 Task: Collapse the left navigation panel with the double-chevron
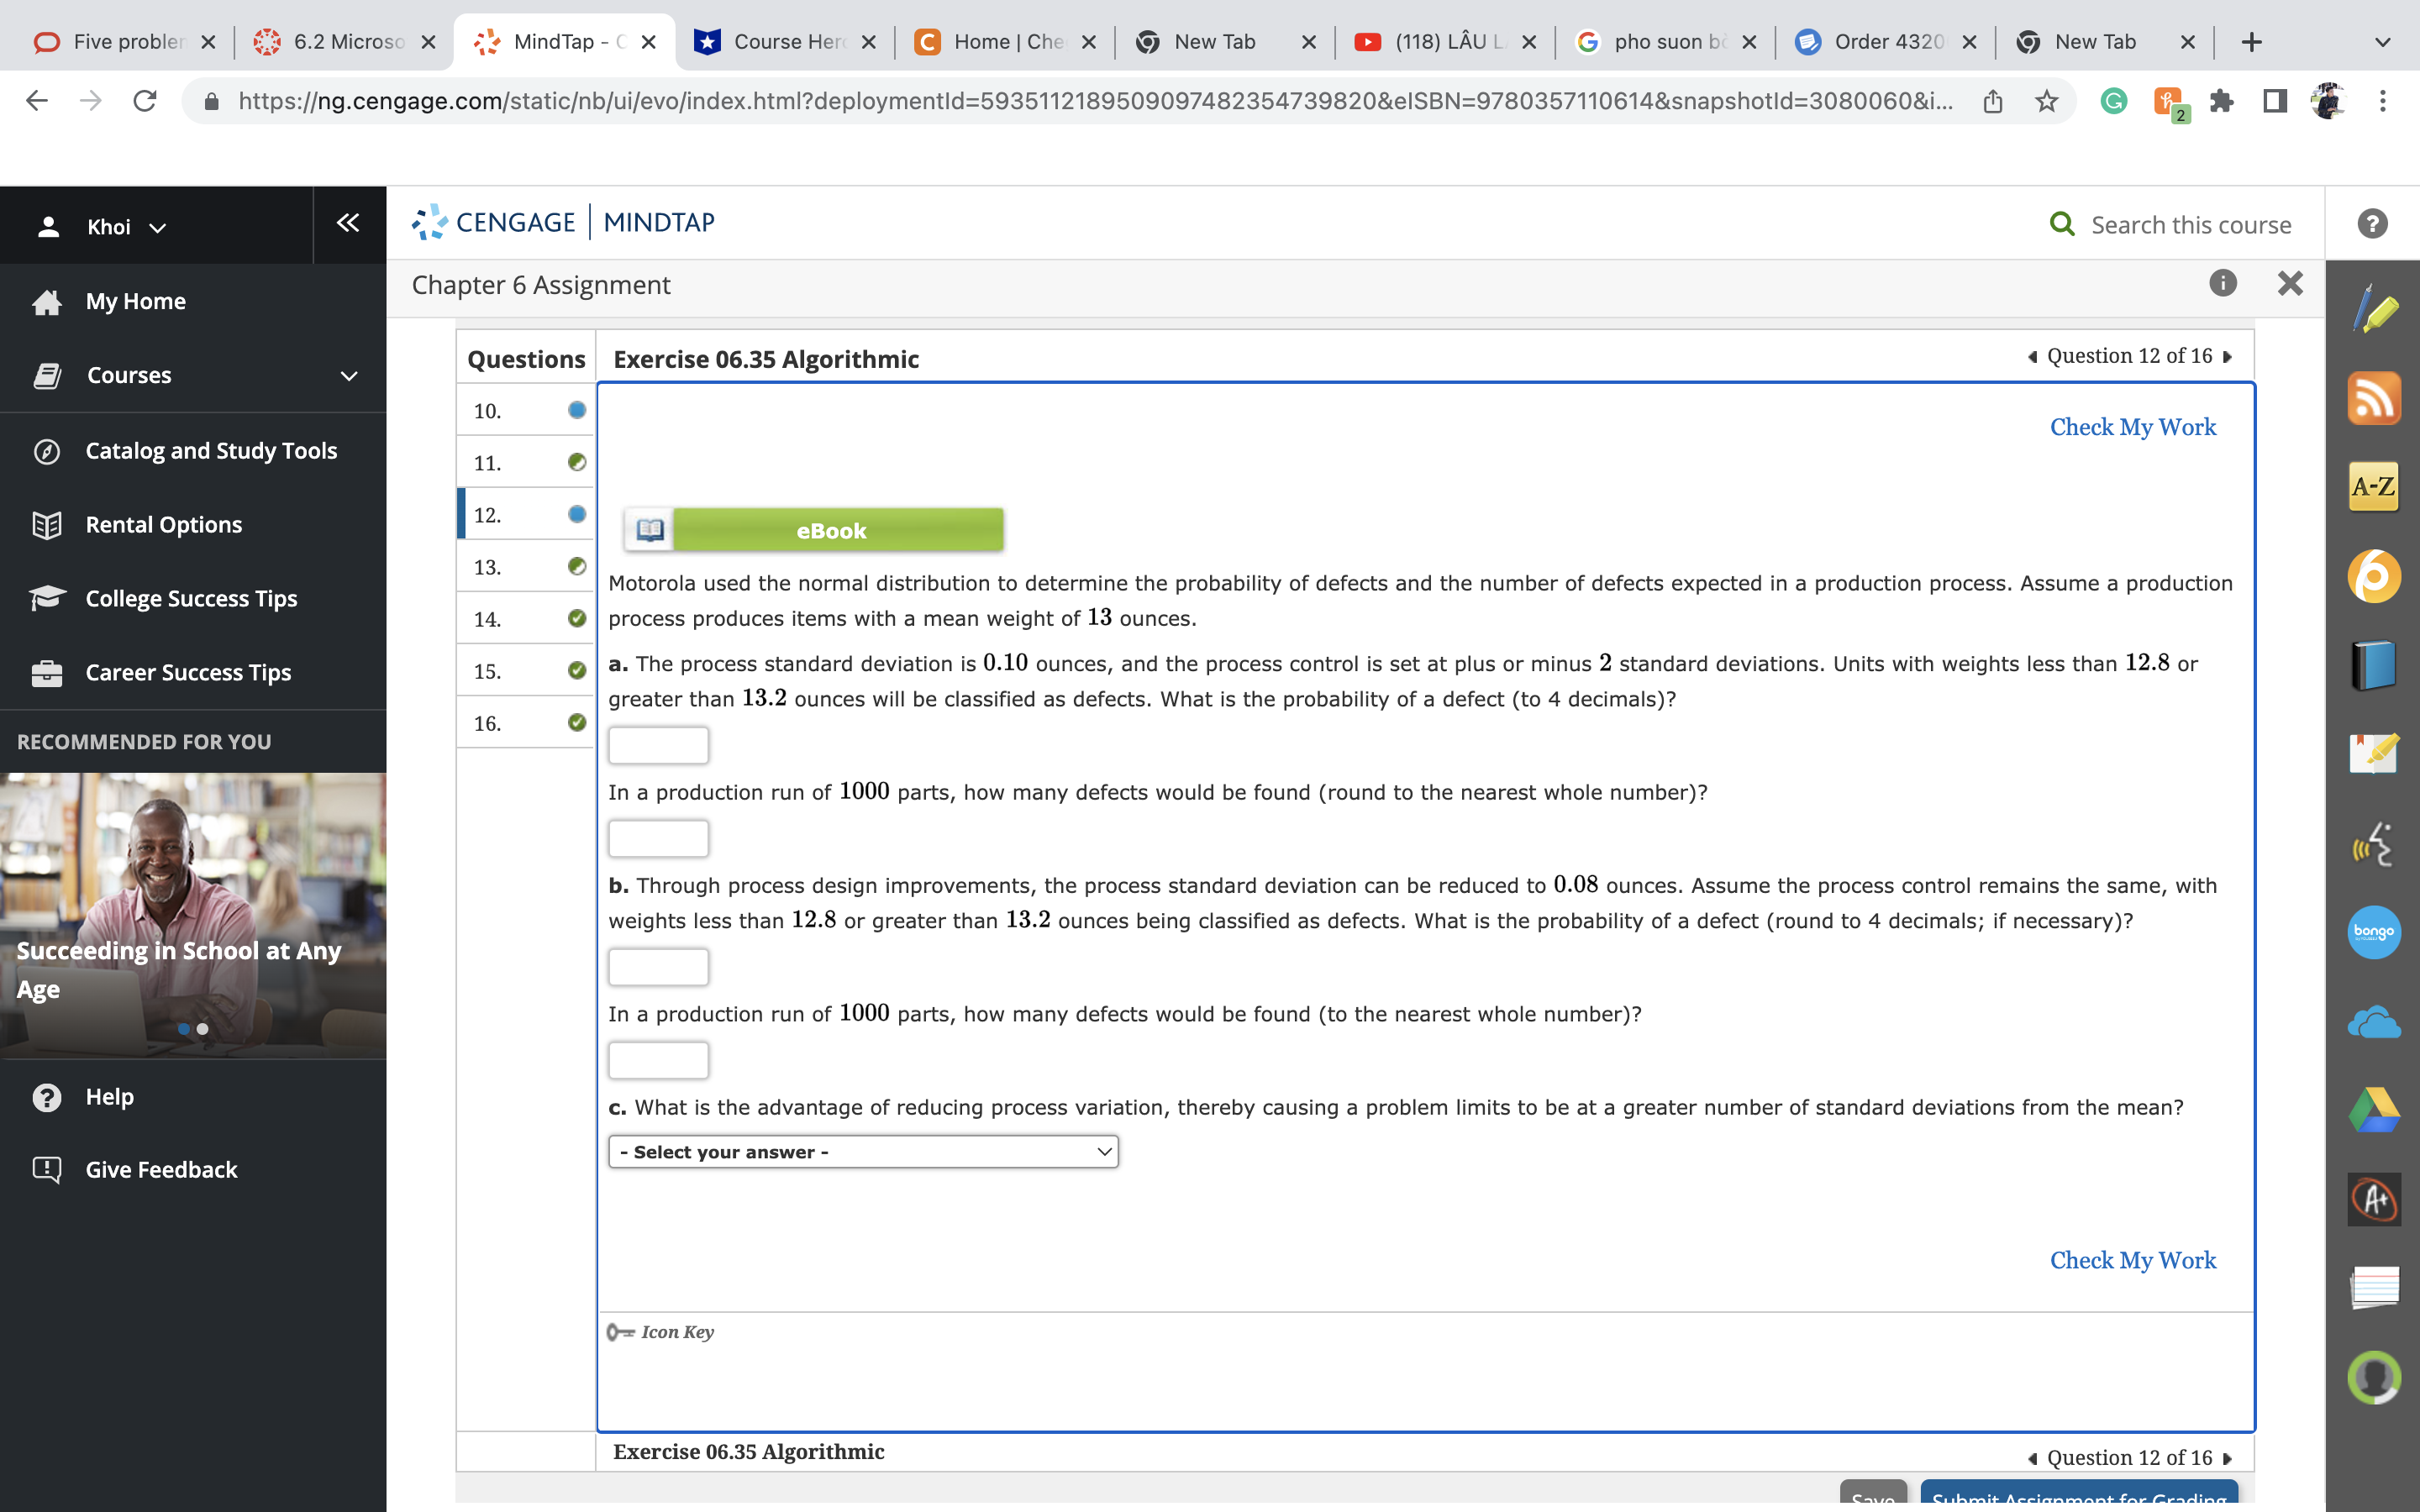pos(347,224)
